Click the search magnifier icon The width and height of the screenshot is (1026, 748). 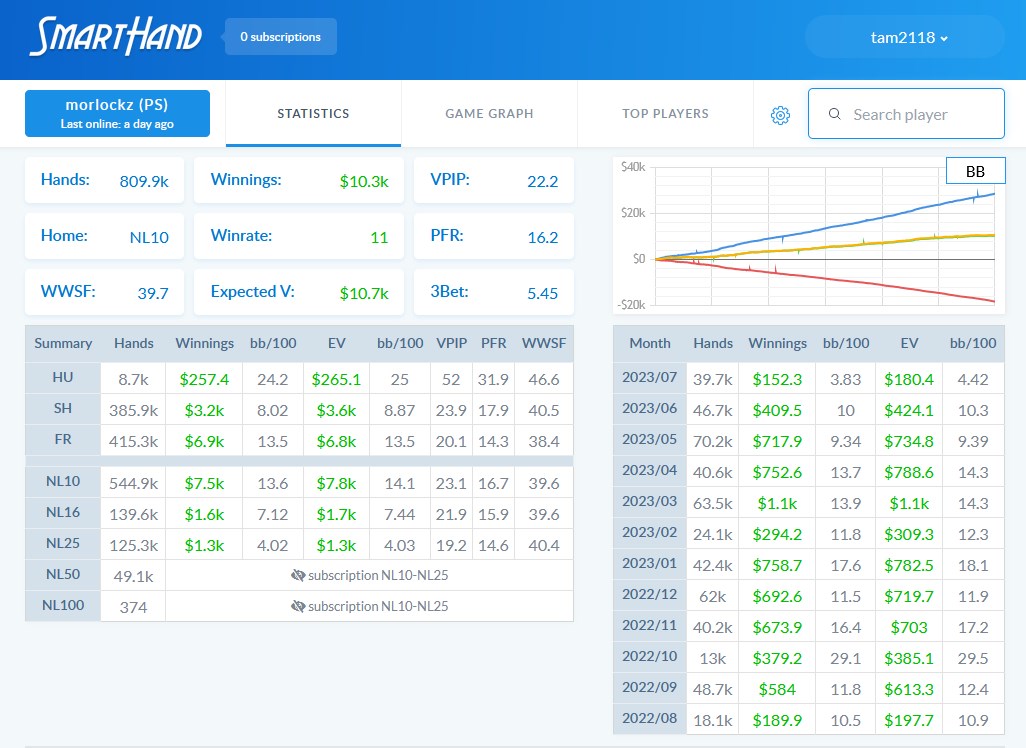835,114
